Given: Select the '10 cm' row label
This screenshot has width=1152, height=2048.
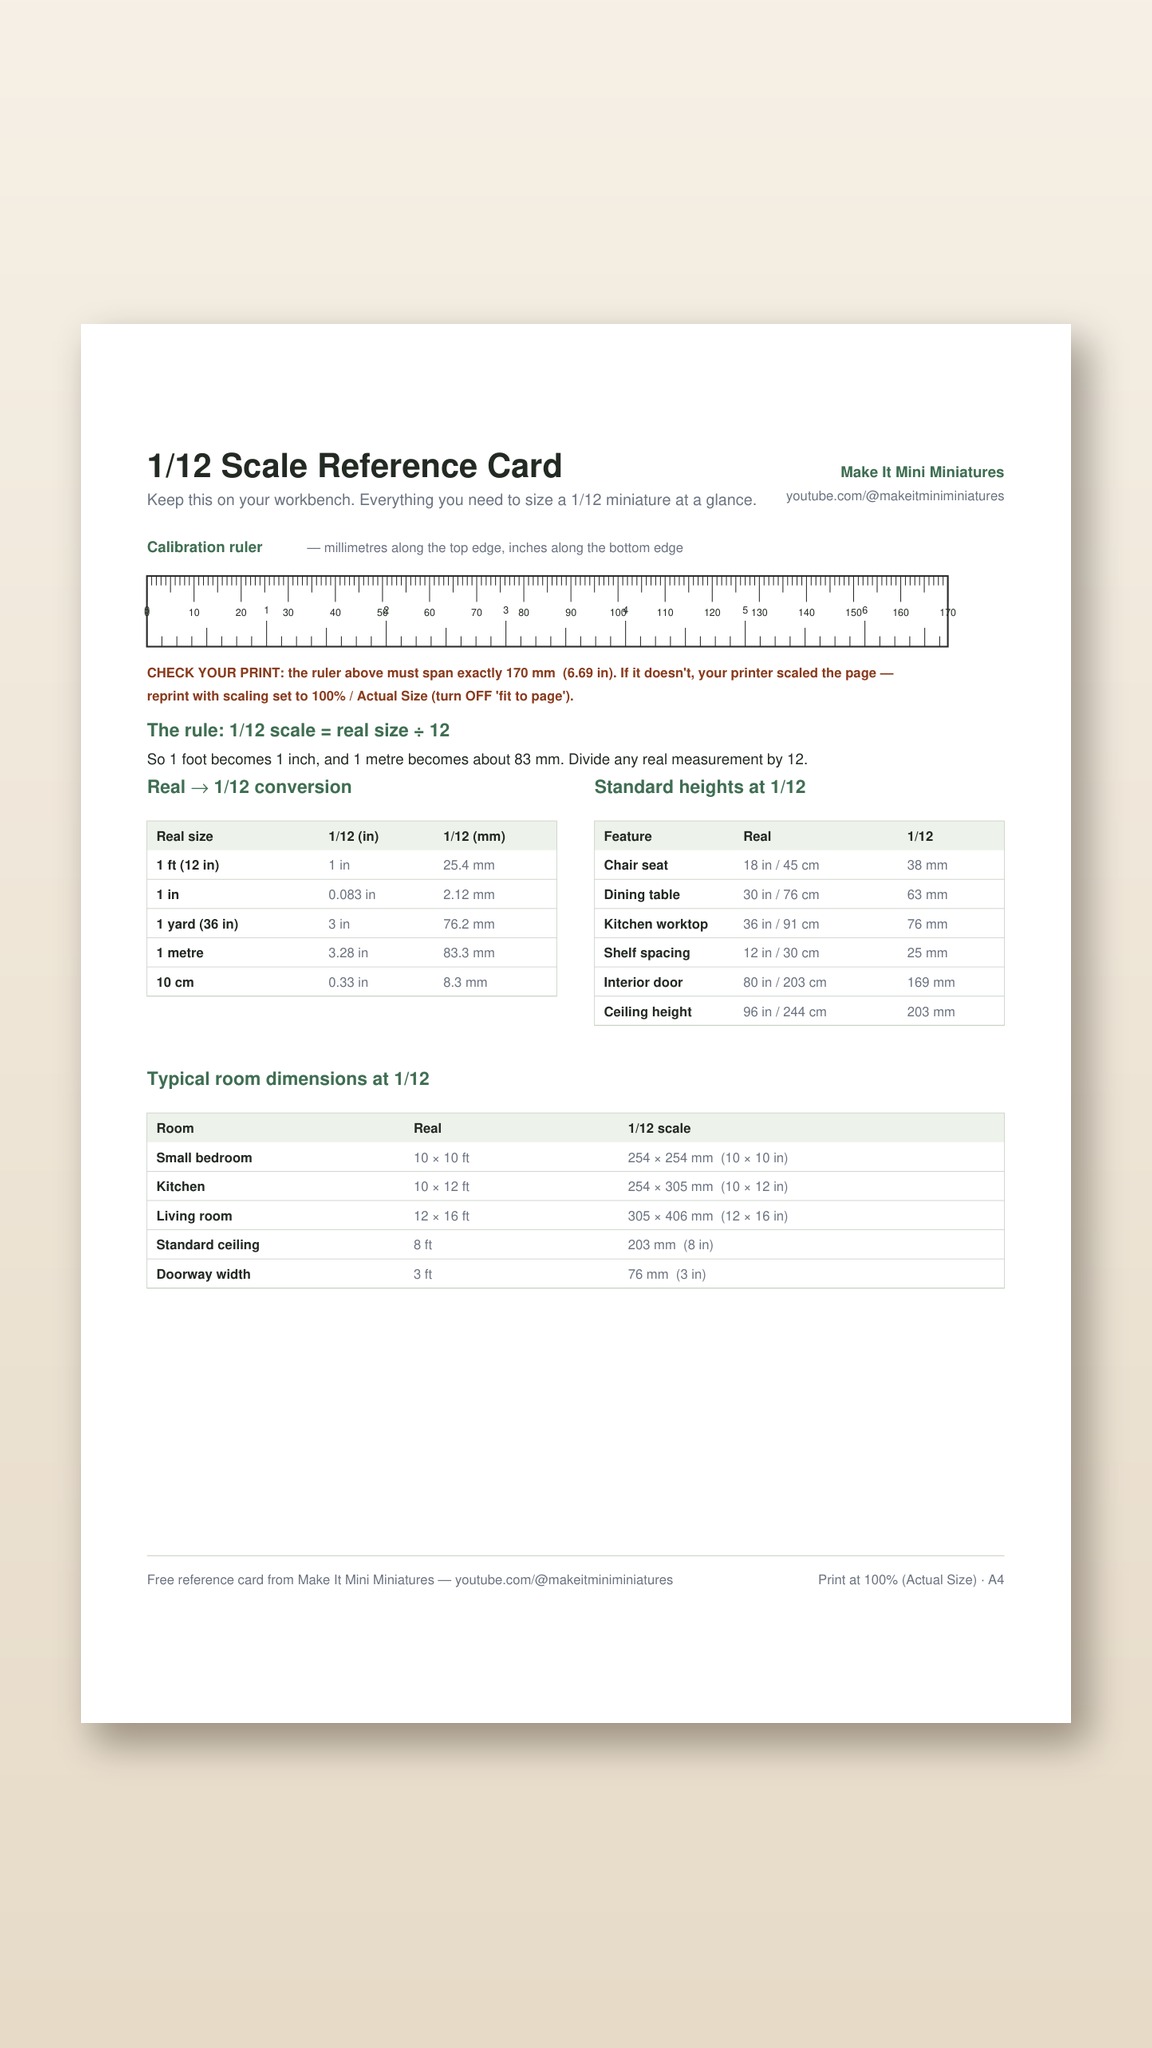Looking at the screenshot, I should tap(175, 982).
